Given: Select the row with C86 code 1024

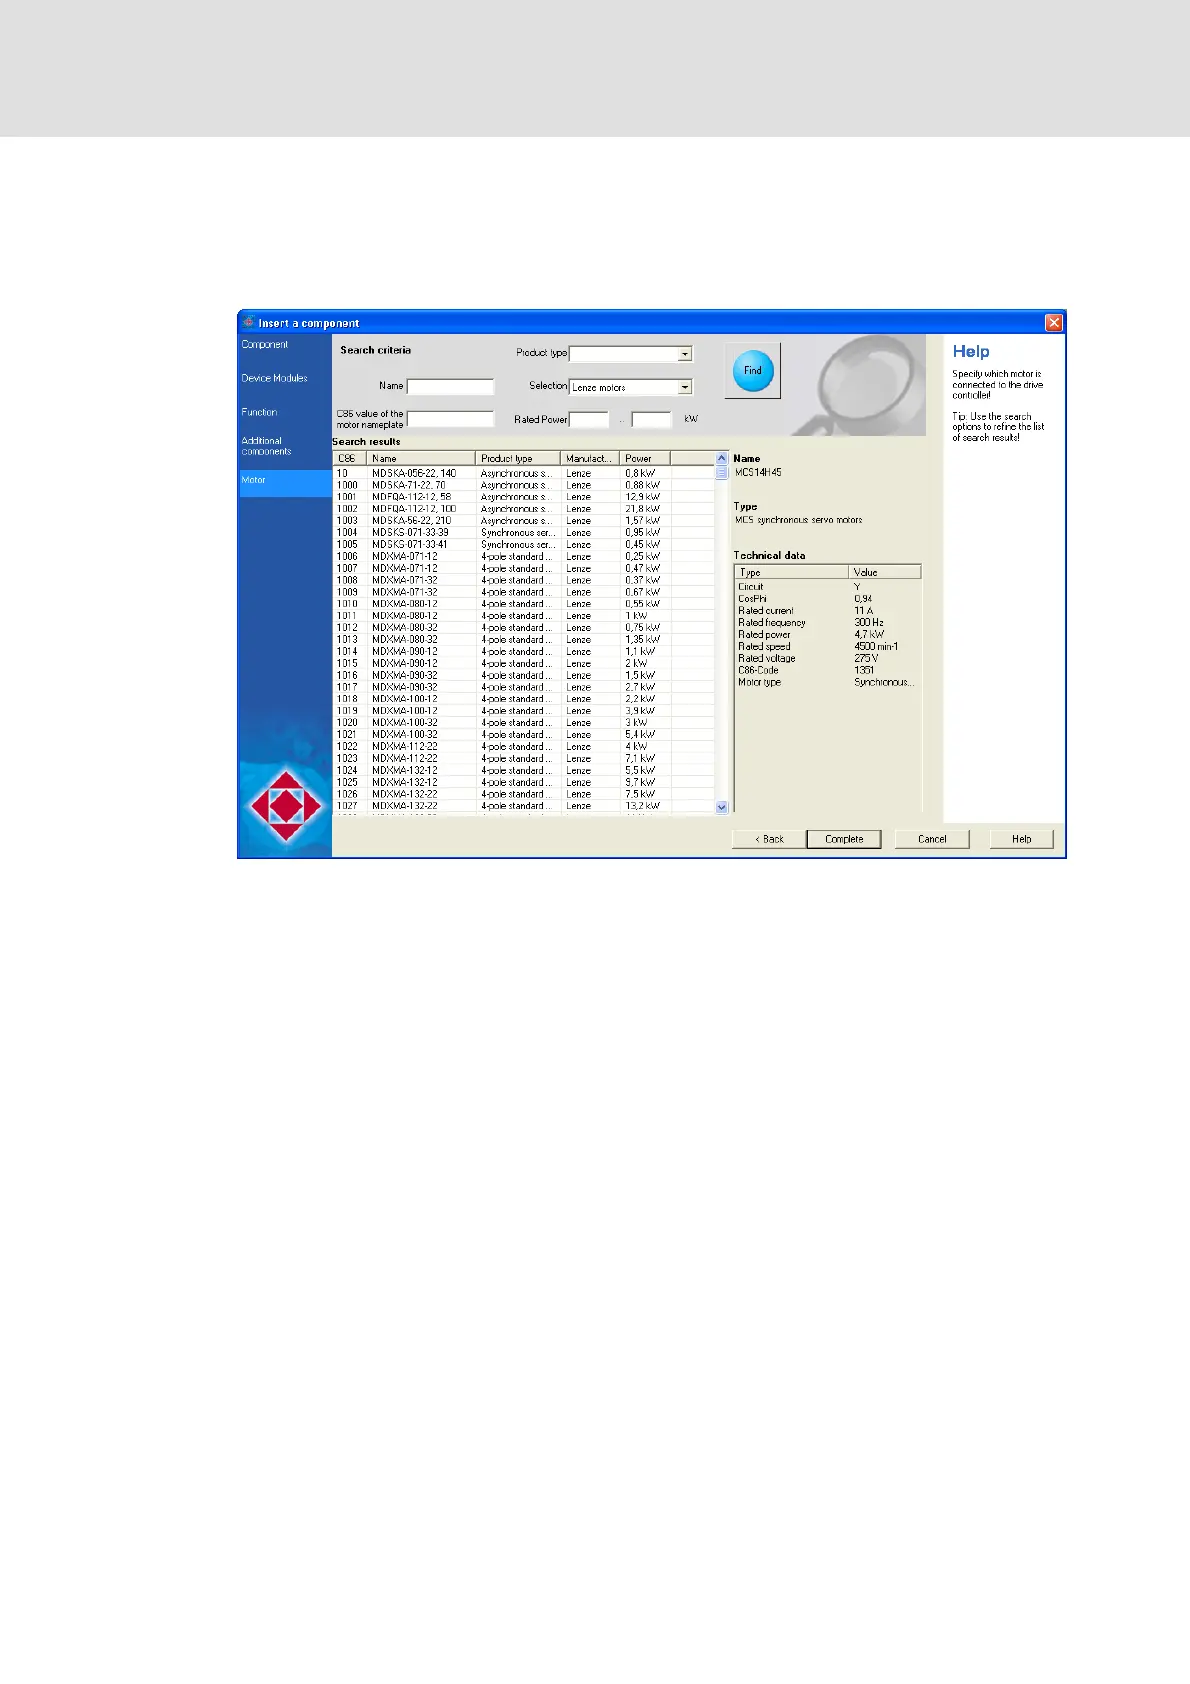Looking at the screenshot, I should [x=524, y=770].
